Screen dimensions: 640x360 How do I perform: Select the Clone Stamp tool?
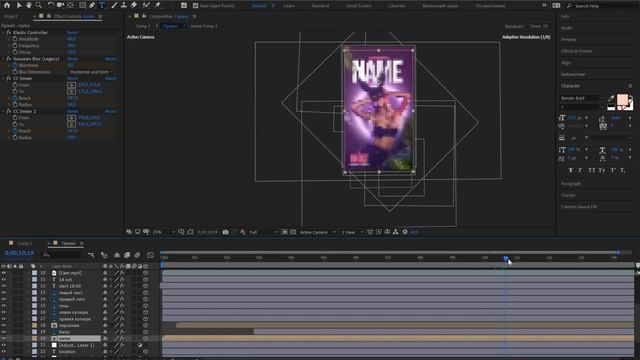pos(124,5)
